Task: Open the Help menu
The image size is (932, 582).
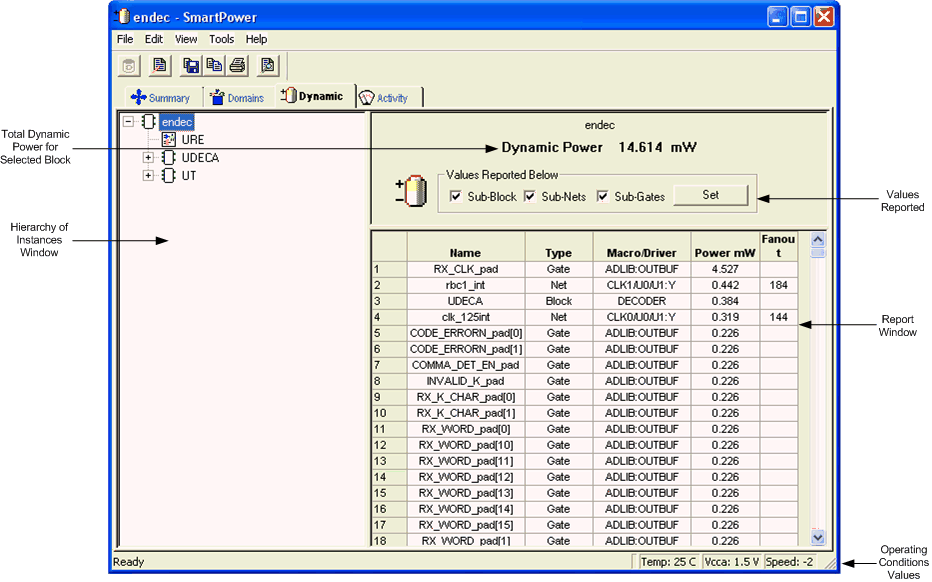Action: 256,39
